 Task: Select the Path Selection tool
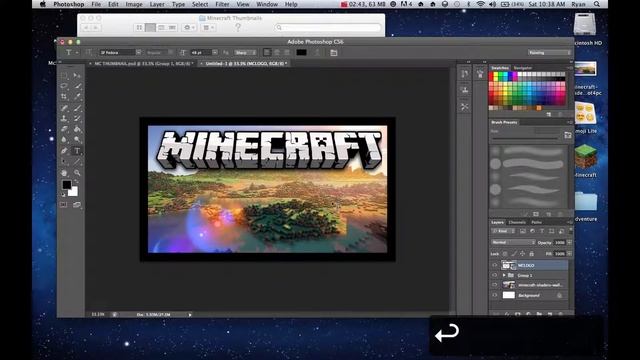(64, 162)
